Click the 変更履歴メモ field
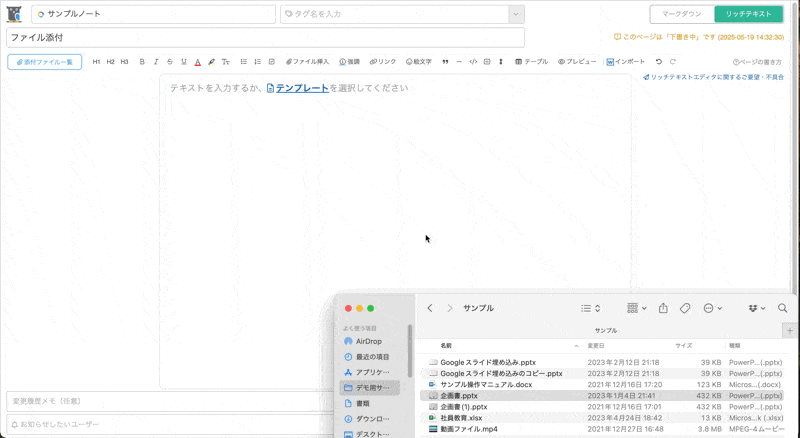The height and width of the screenshot is (438, 800). pos(171,401)
